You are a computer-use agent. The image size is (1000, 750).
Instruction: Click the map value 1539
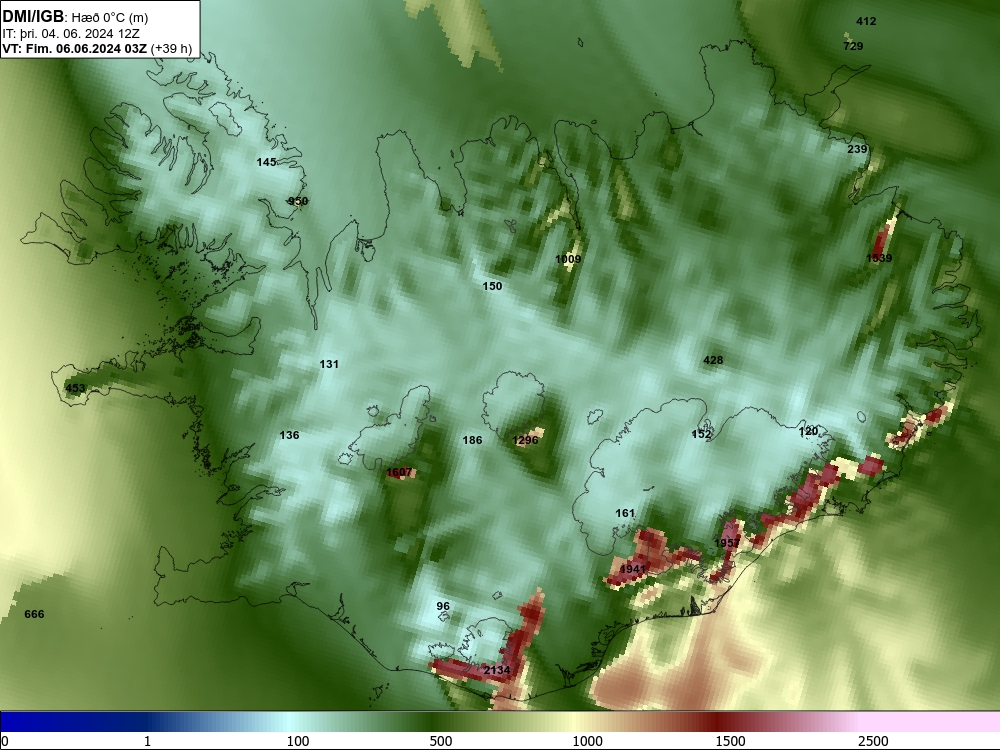[879, 258]
